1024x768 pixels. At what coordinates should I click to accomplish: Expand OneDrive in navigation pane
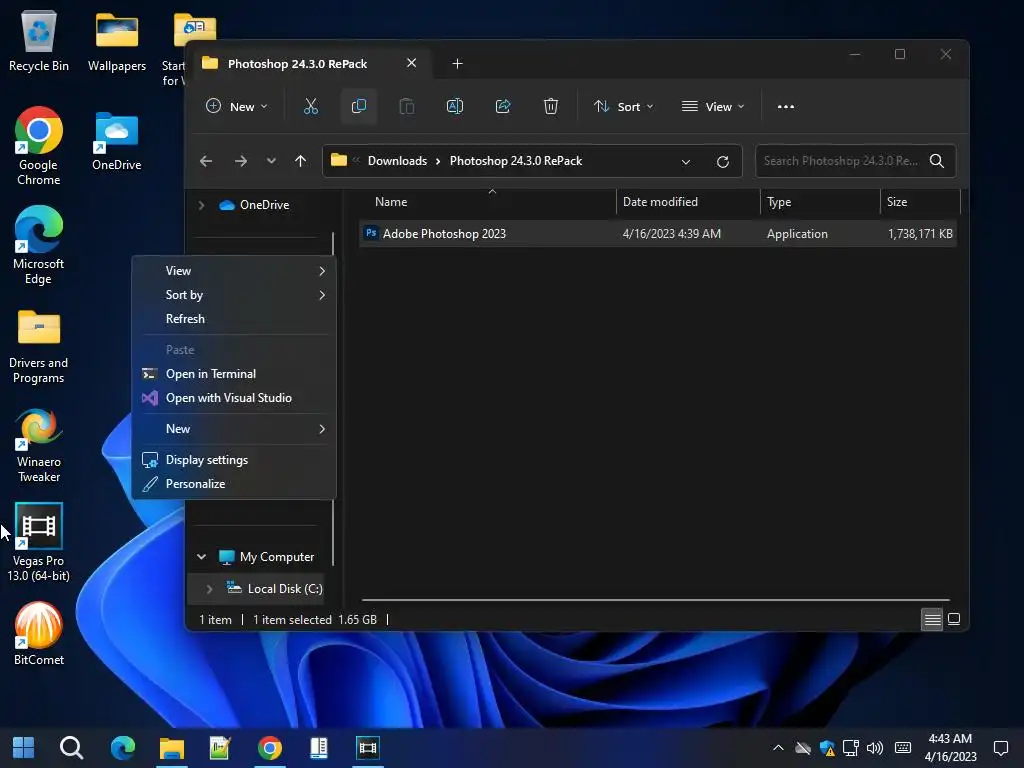click(202, 205)
